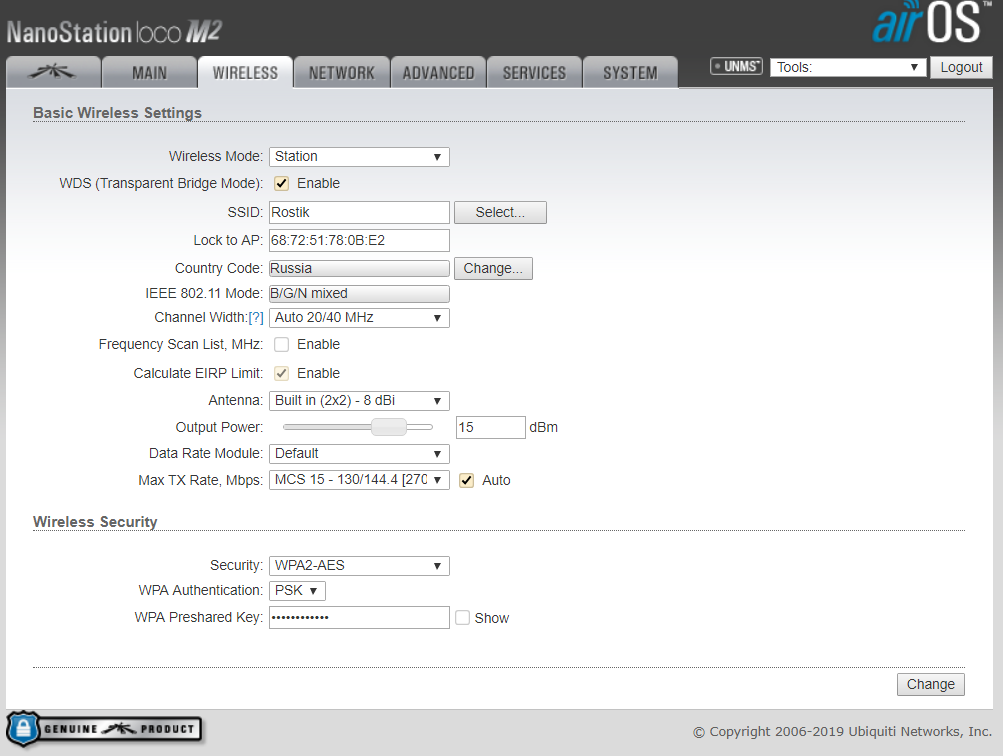Screen dimensions: 1003x756
Task: Click the Copyright Ubiquiti Networks text
Action: pos(842,732)
